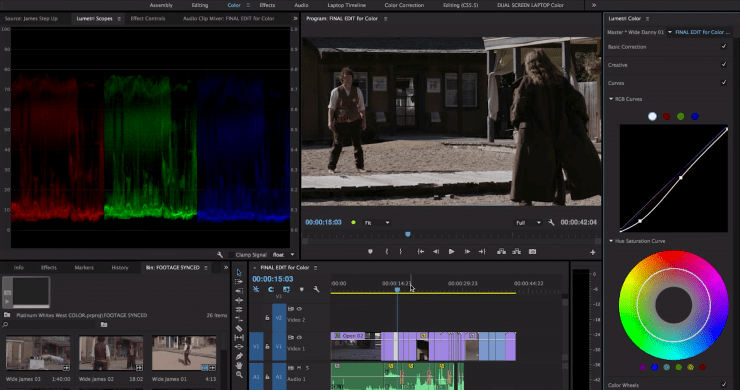Open Lumetri Scopes settings wrench
The height and width of the screenshot is (390, 740).
click(220, 254)
